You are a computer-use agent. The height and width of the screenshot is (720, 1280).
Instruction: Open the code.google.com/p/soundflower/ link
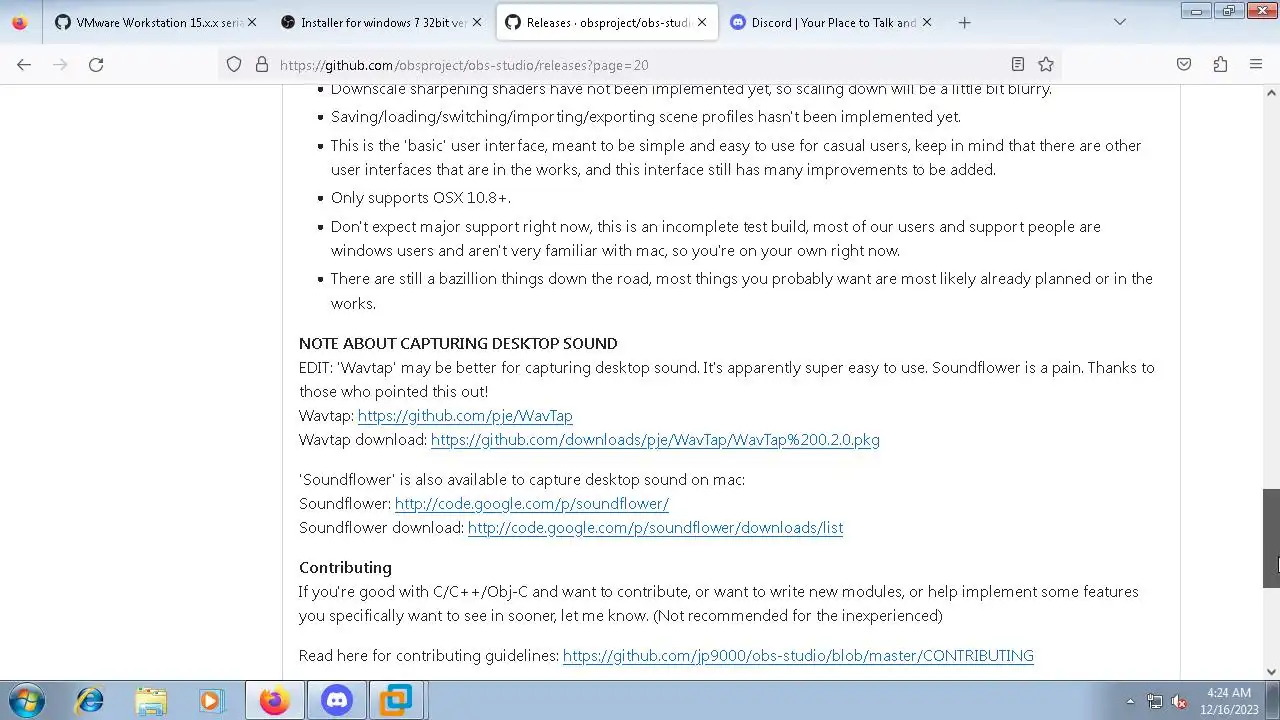click(532, 503)
